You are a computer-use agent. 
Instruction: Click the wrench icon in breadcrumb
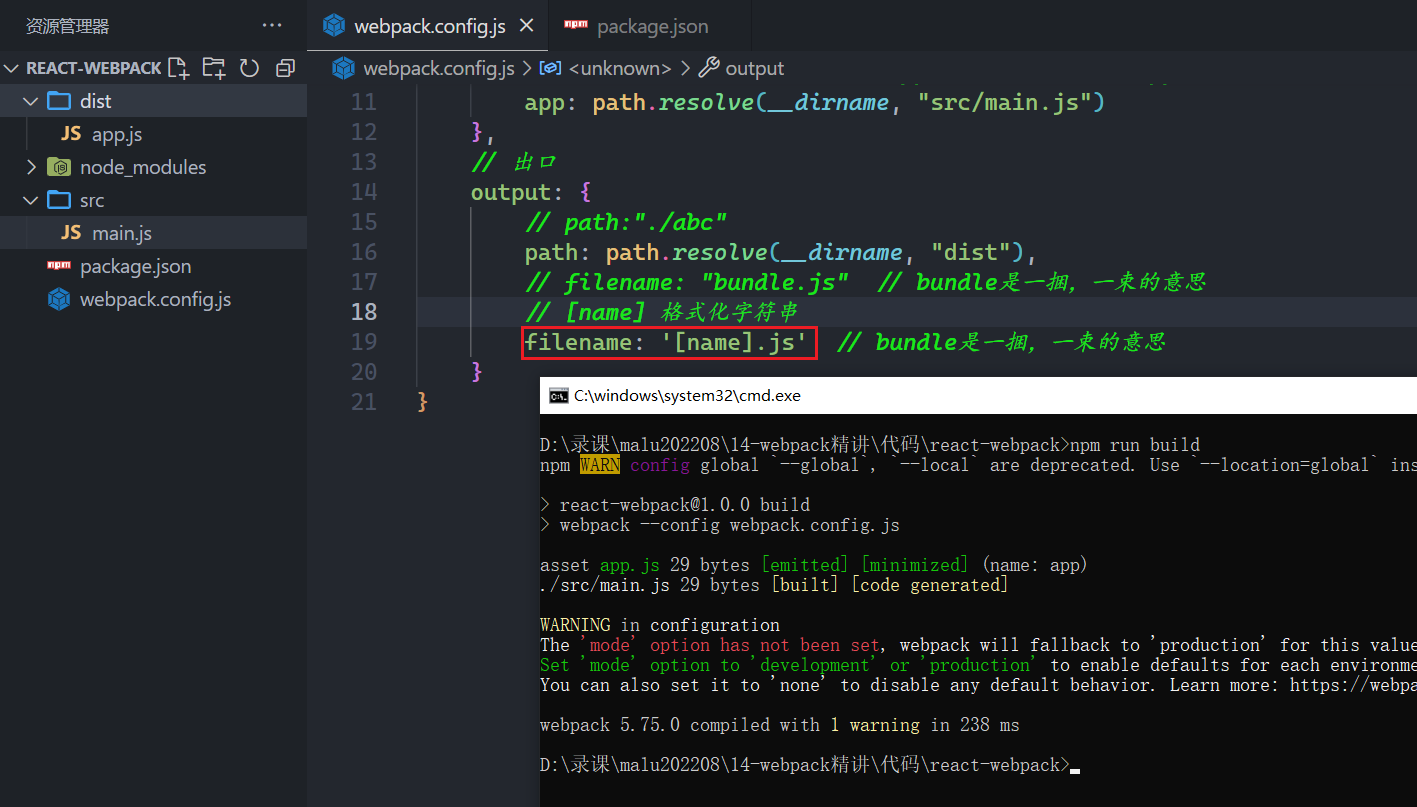point(709,68)
